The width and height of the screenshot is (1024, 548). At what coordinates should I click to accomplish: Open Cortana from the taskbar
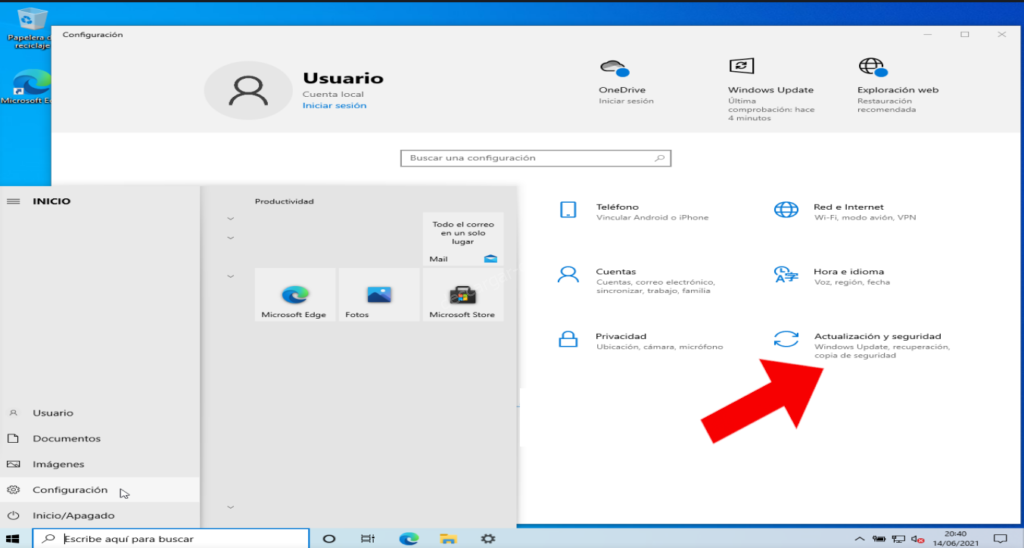(x=329, y=539)
